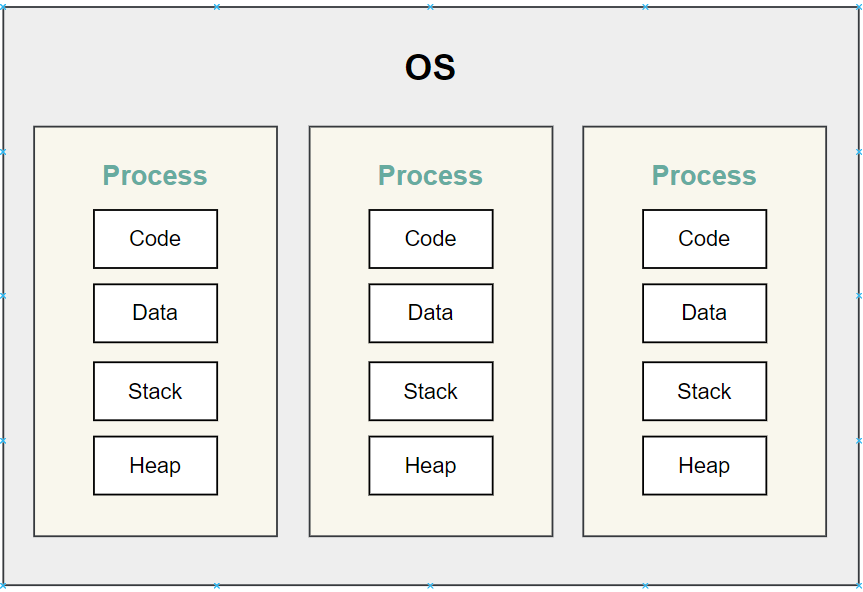Click Heap box in right process
863x592 pixels.
(704, 465)
